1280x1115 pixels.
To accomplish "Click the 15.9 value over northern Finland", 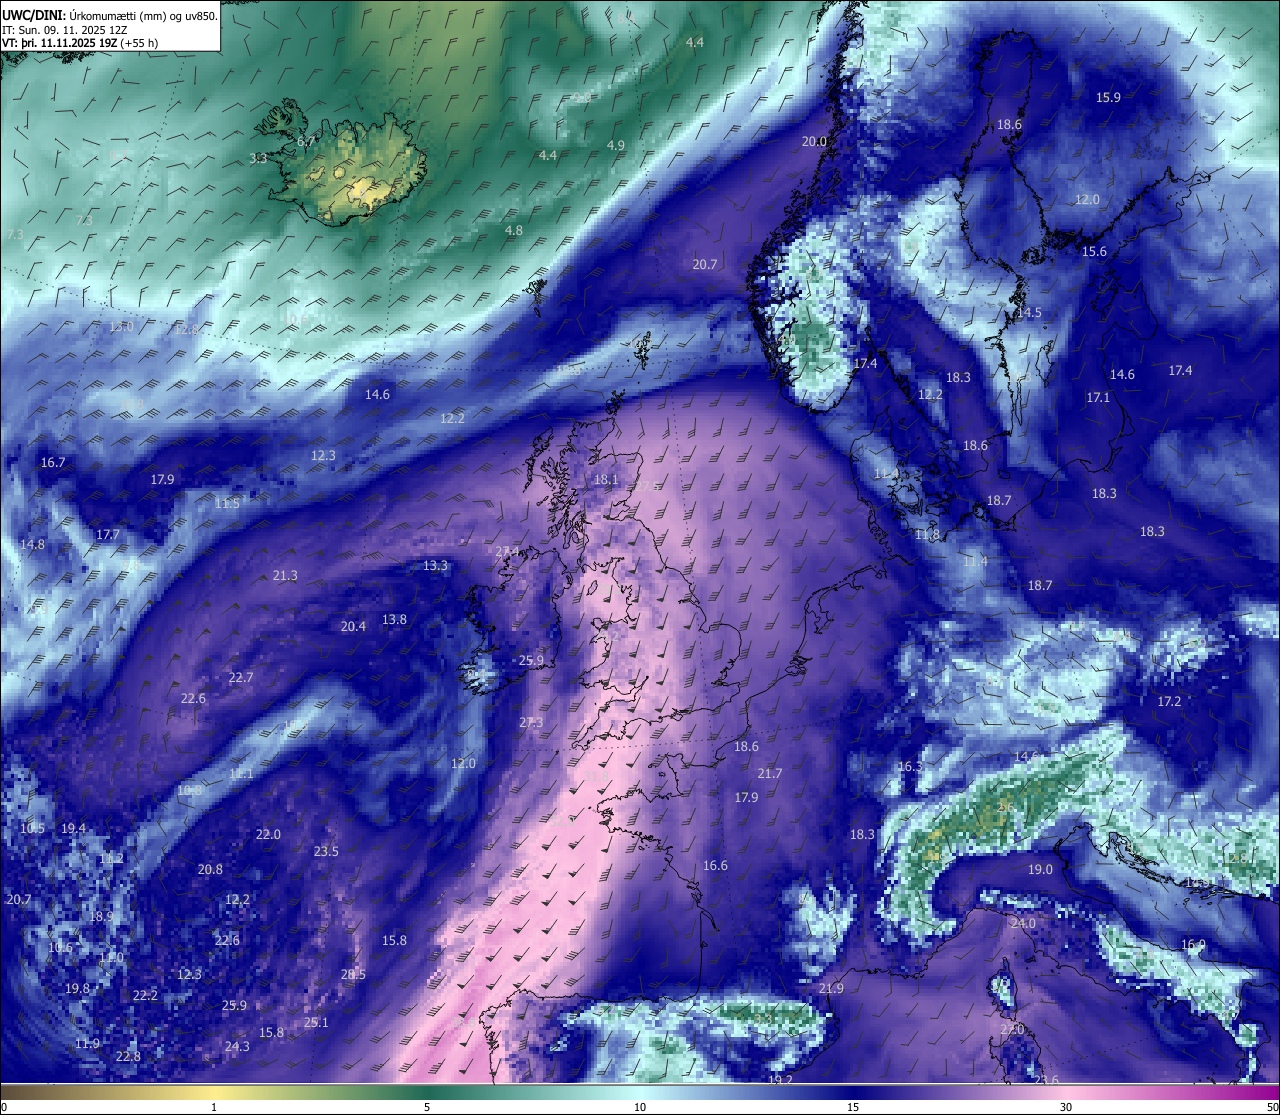I will pos(1108,97).
